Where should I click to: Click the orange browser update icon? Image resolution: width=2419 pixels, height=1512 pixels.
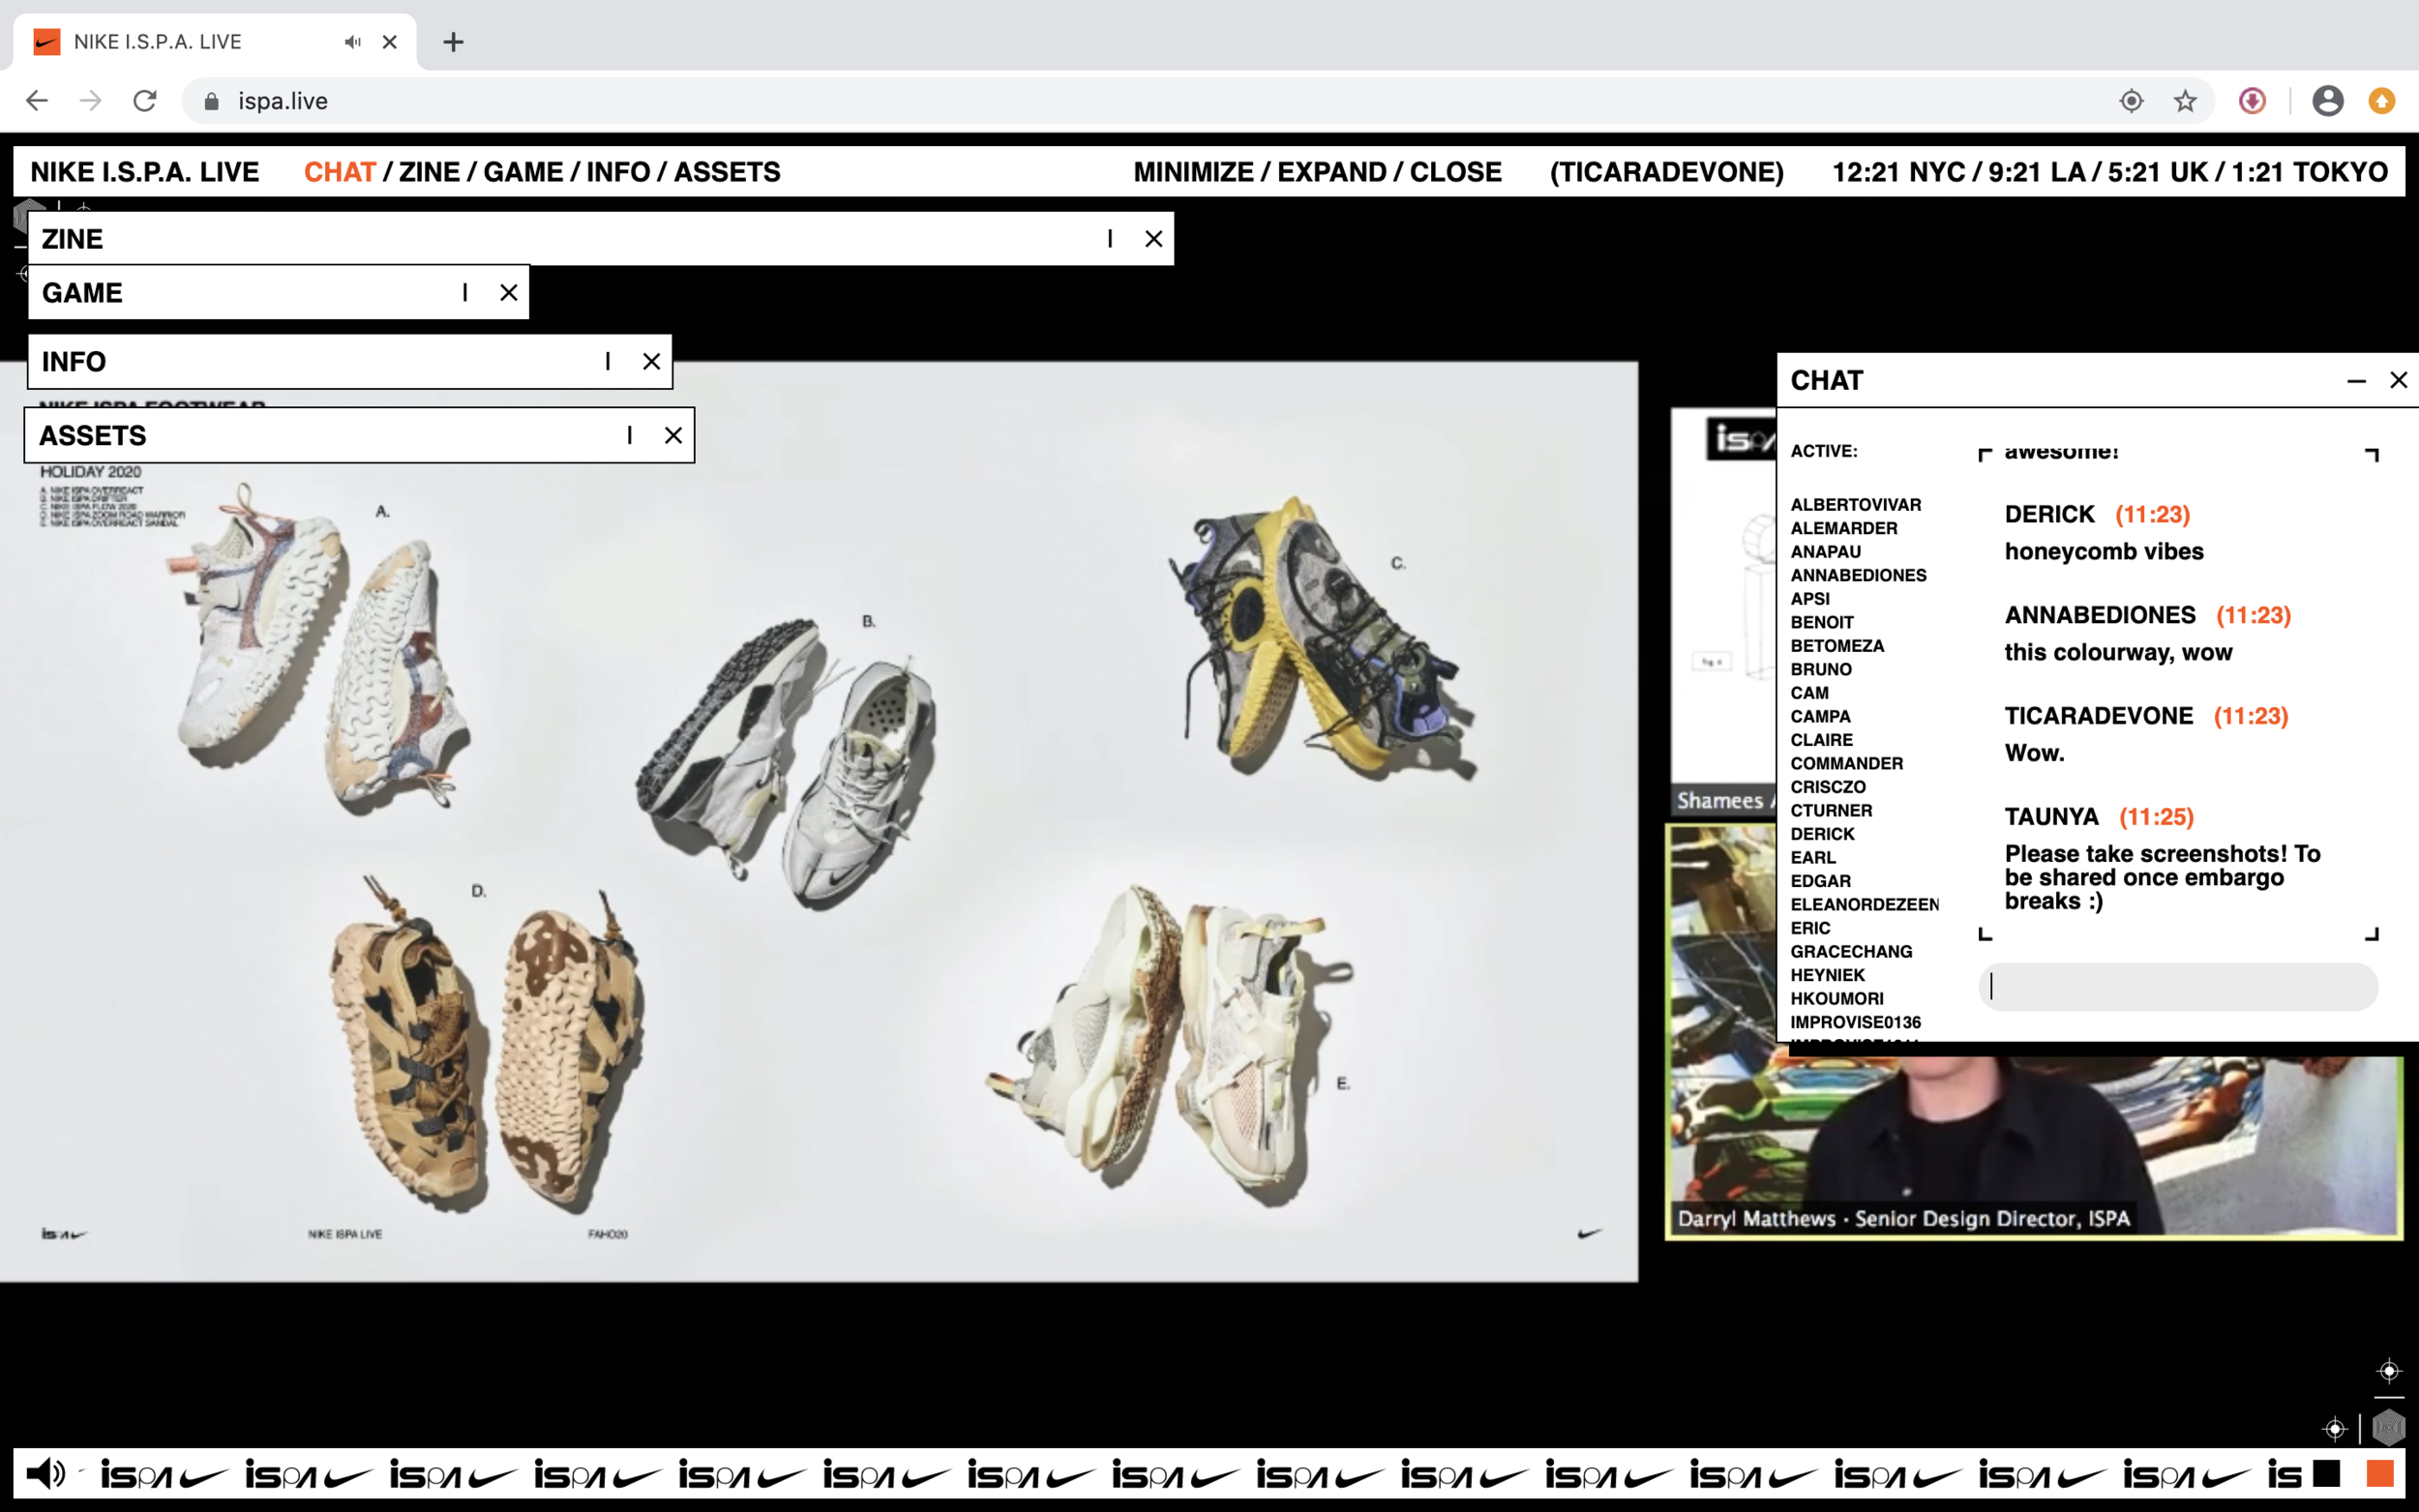pyautogui.click(x=2382, y=101)
